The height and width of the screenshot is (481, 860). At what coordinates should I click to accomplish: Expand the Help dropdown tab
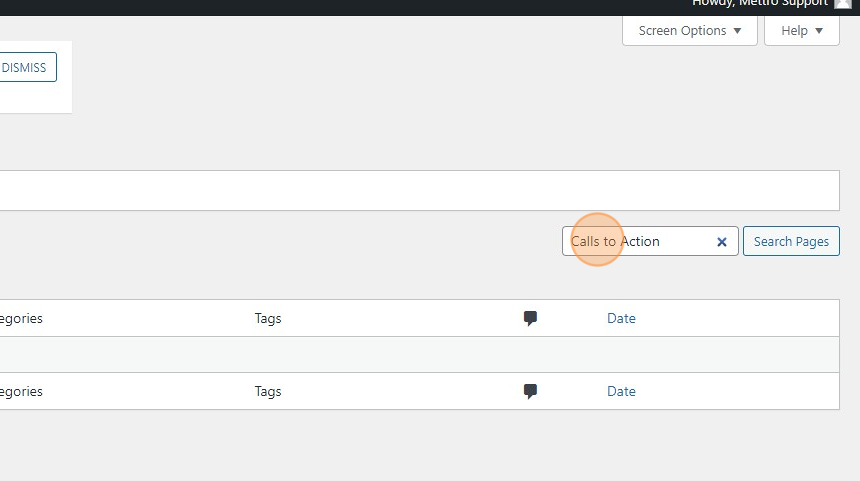point(801,31)
